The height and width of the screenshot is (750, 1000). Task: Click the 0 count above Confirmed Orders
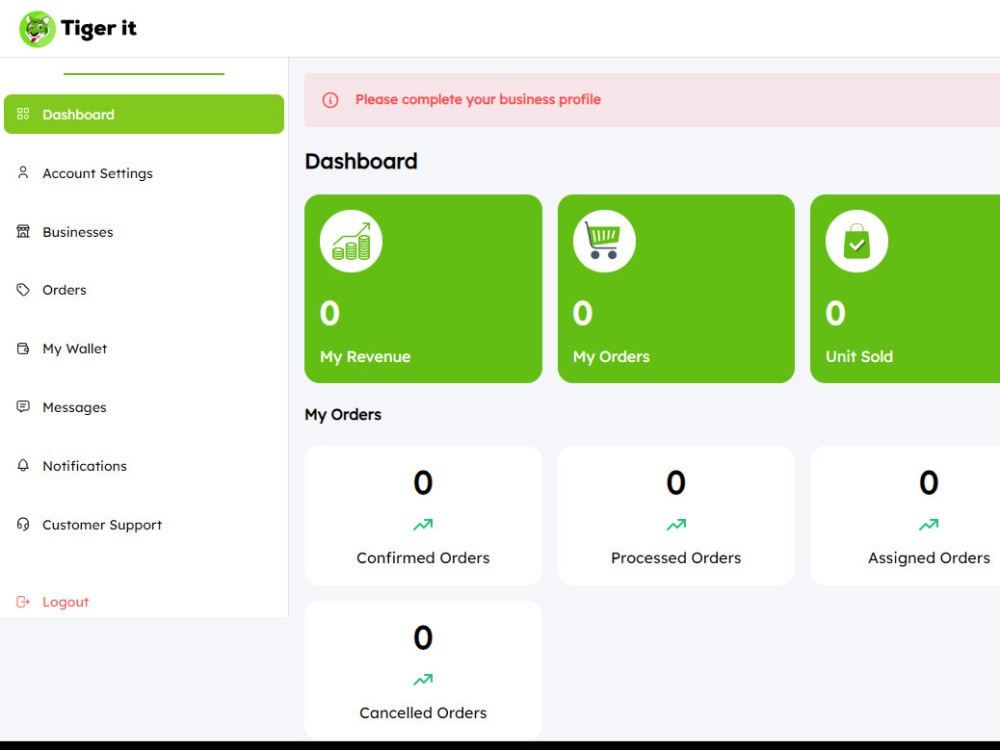point(423,483)
